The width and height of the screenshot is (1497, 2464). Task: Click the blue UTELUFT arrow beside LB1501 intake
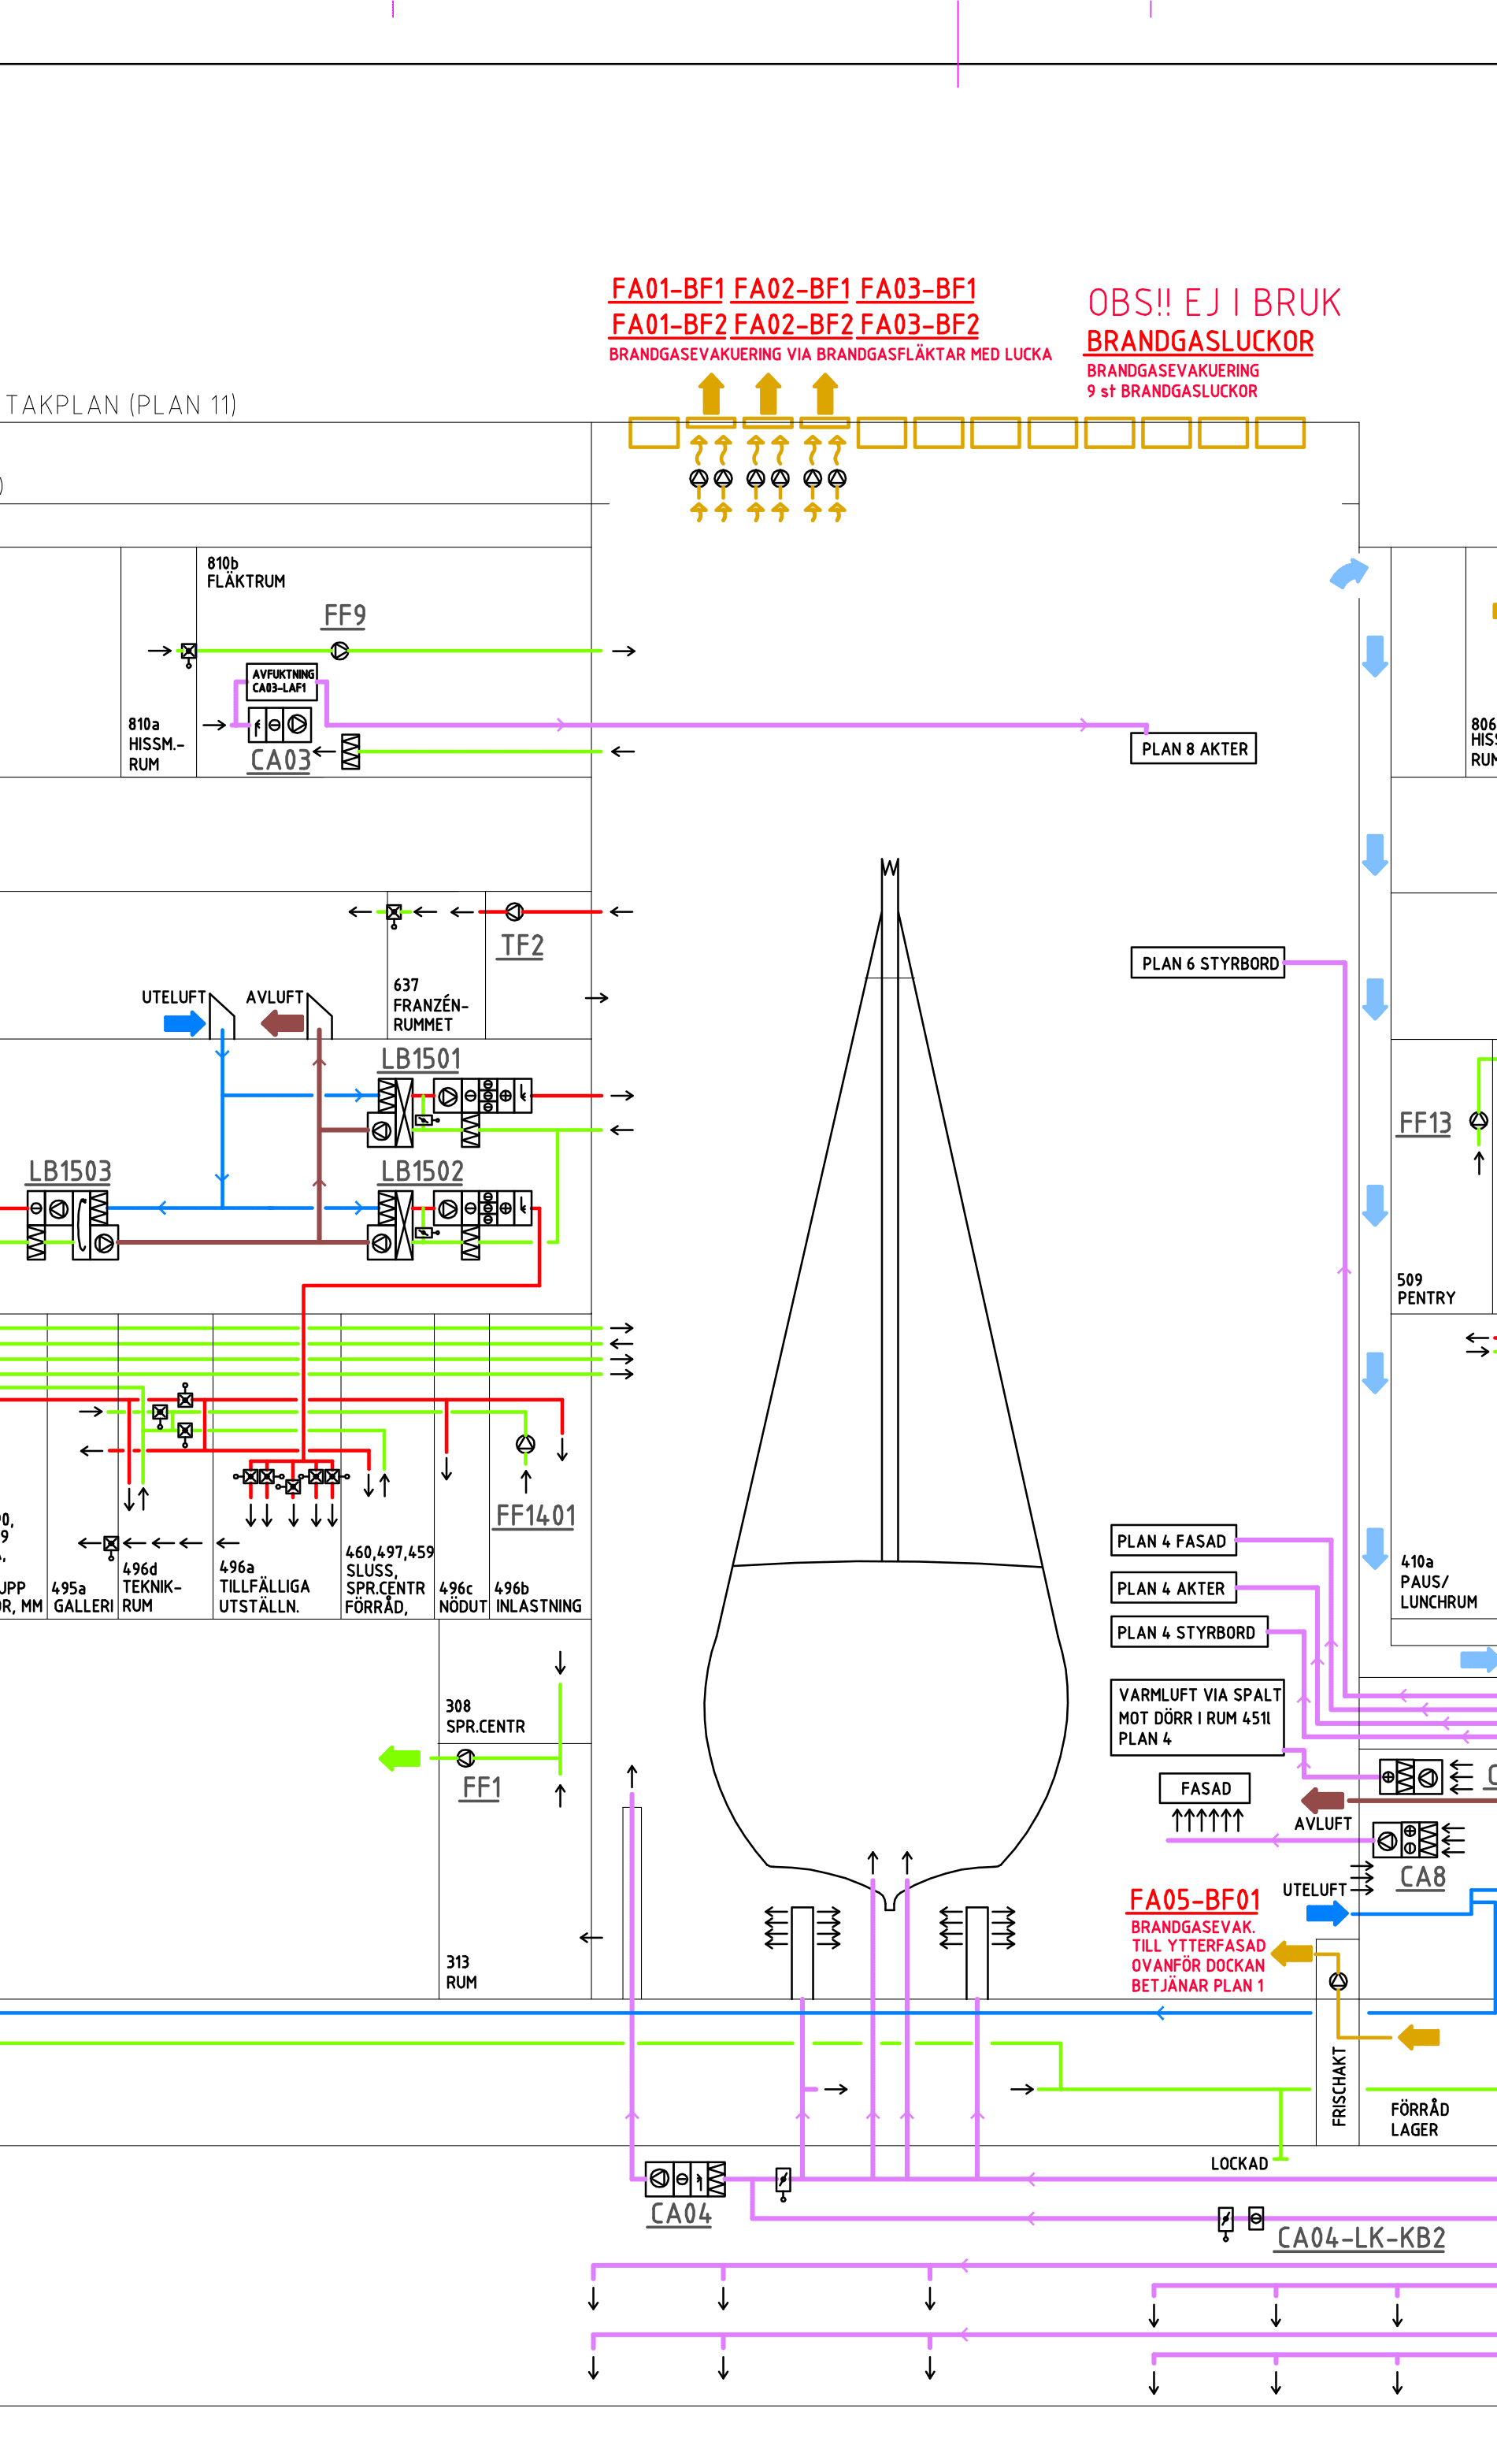click(x=184, y=1023)
